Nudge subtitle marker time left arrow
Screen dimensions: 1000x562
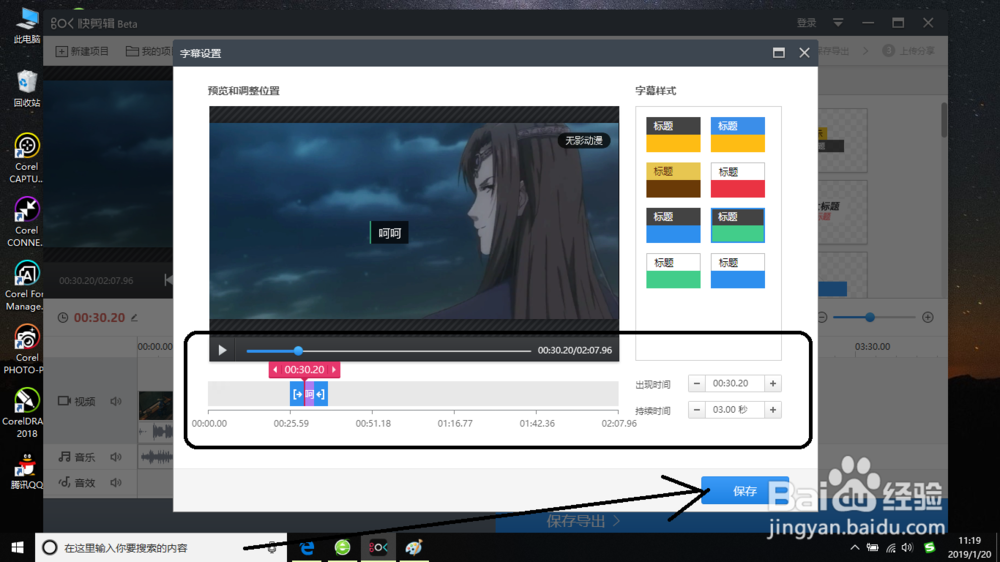click(x=275, y=370)
